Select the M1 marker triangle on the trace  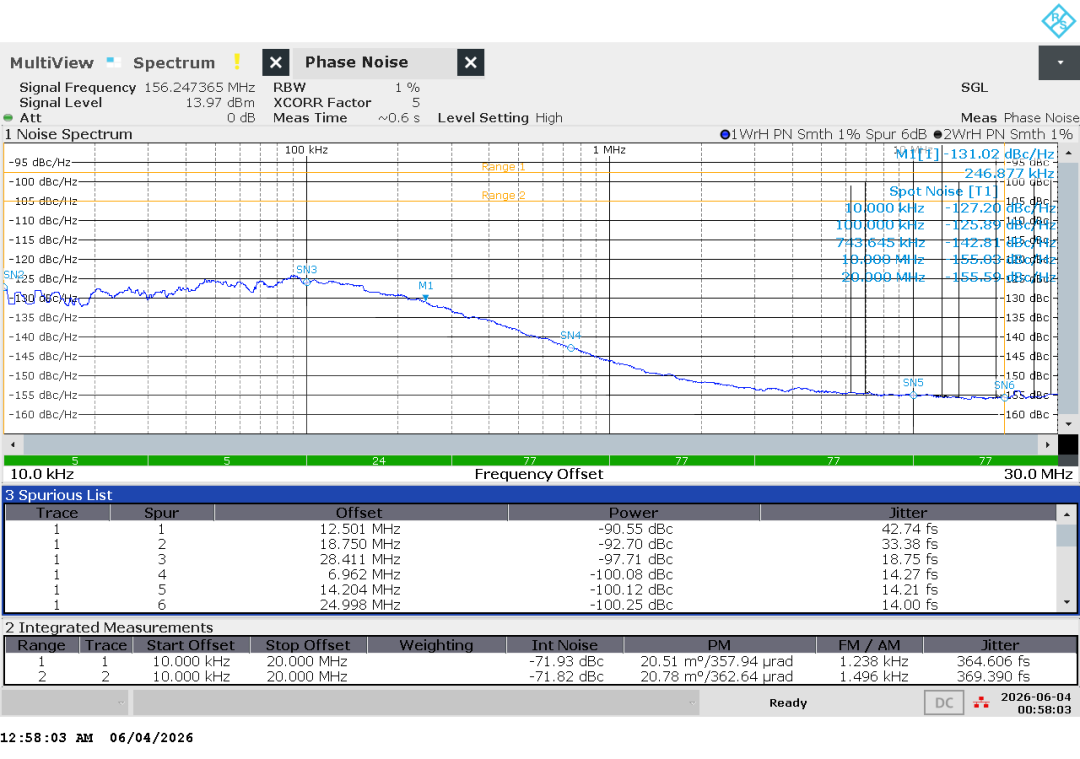point(426,298)
